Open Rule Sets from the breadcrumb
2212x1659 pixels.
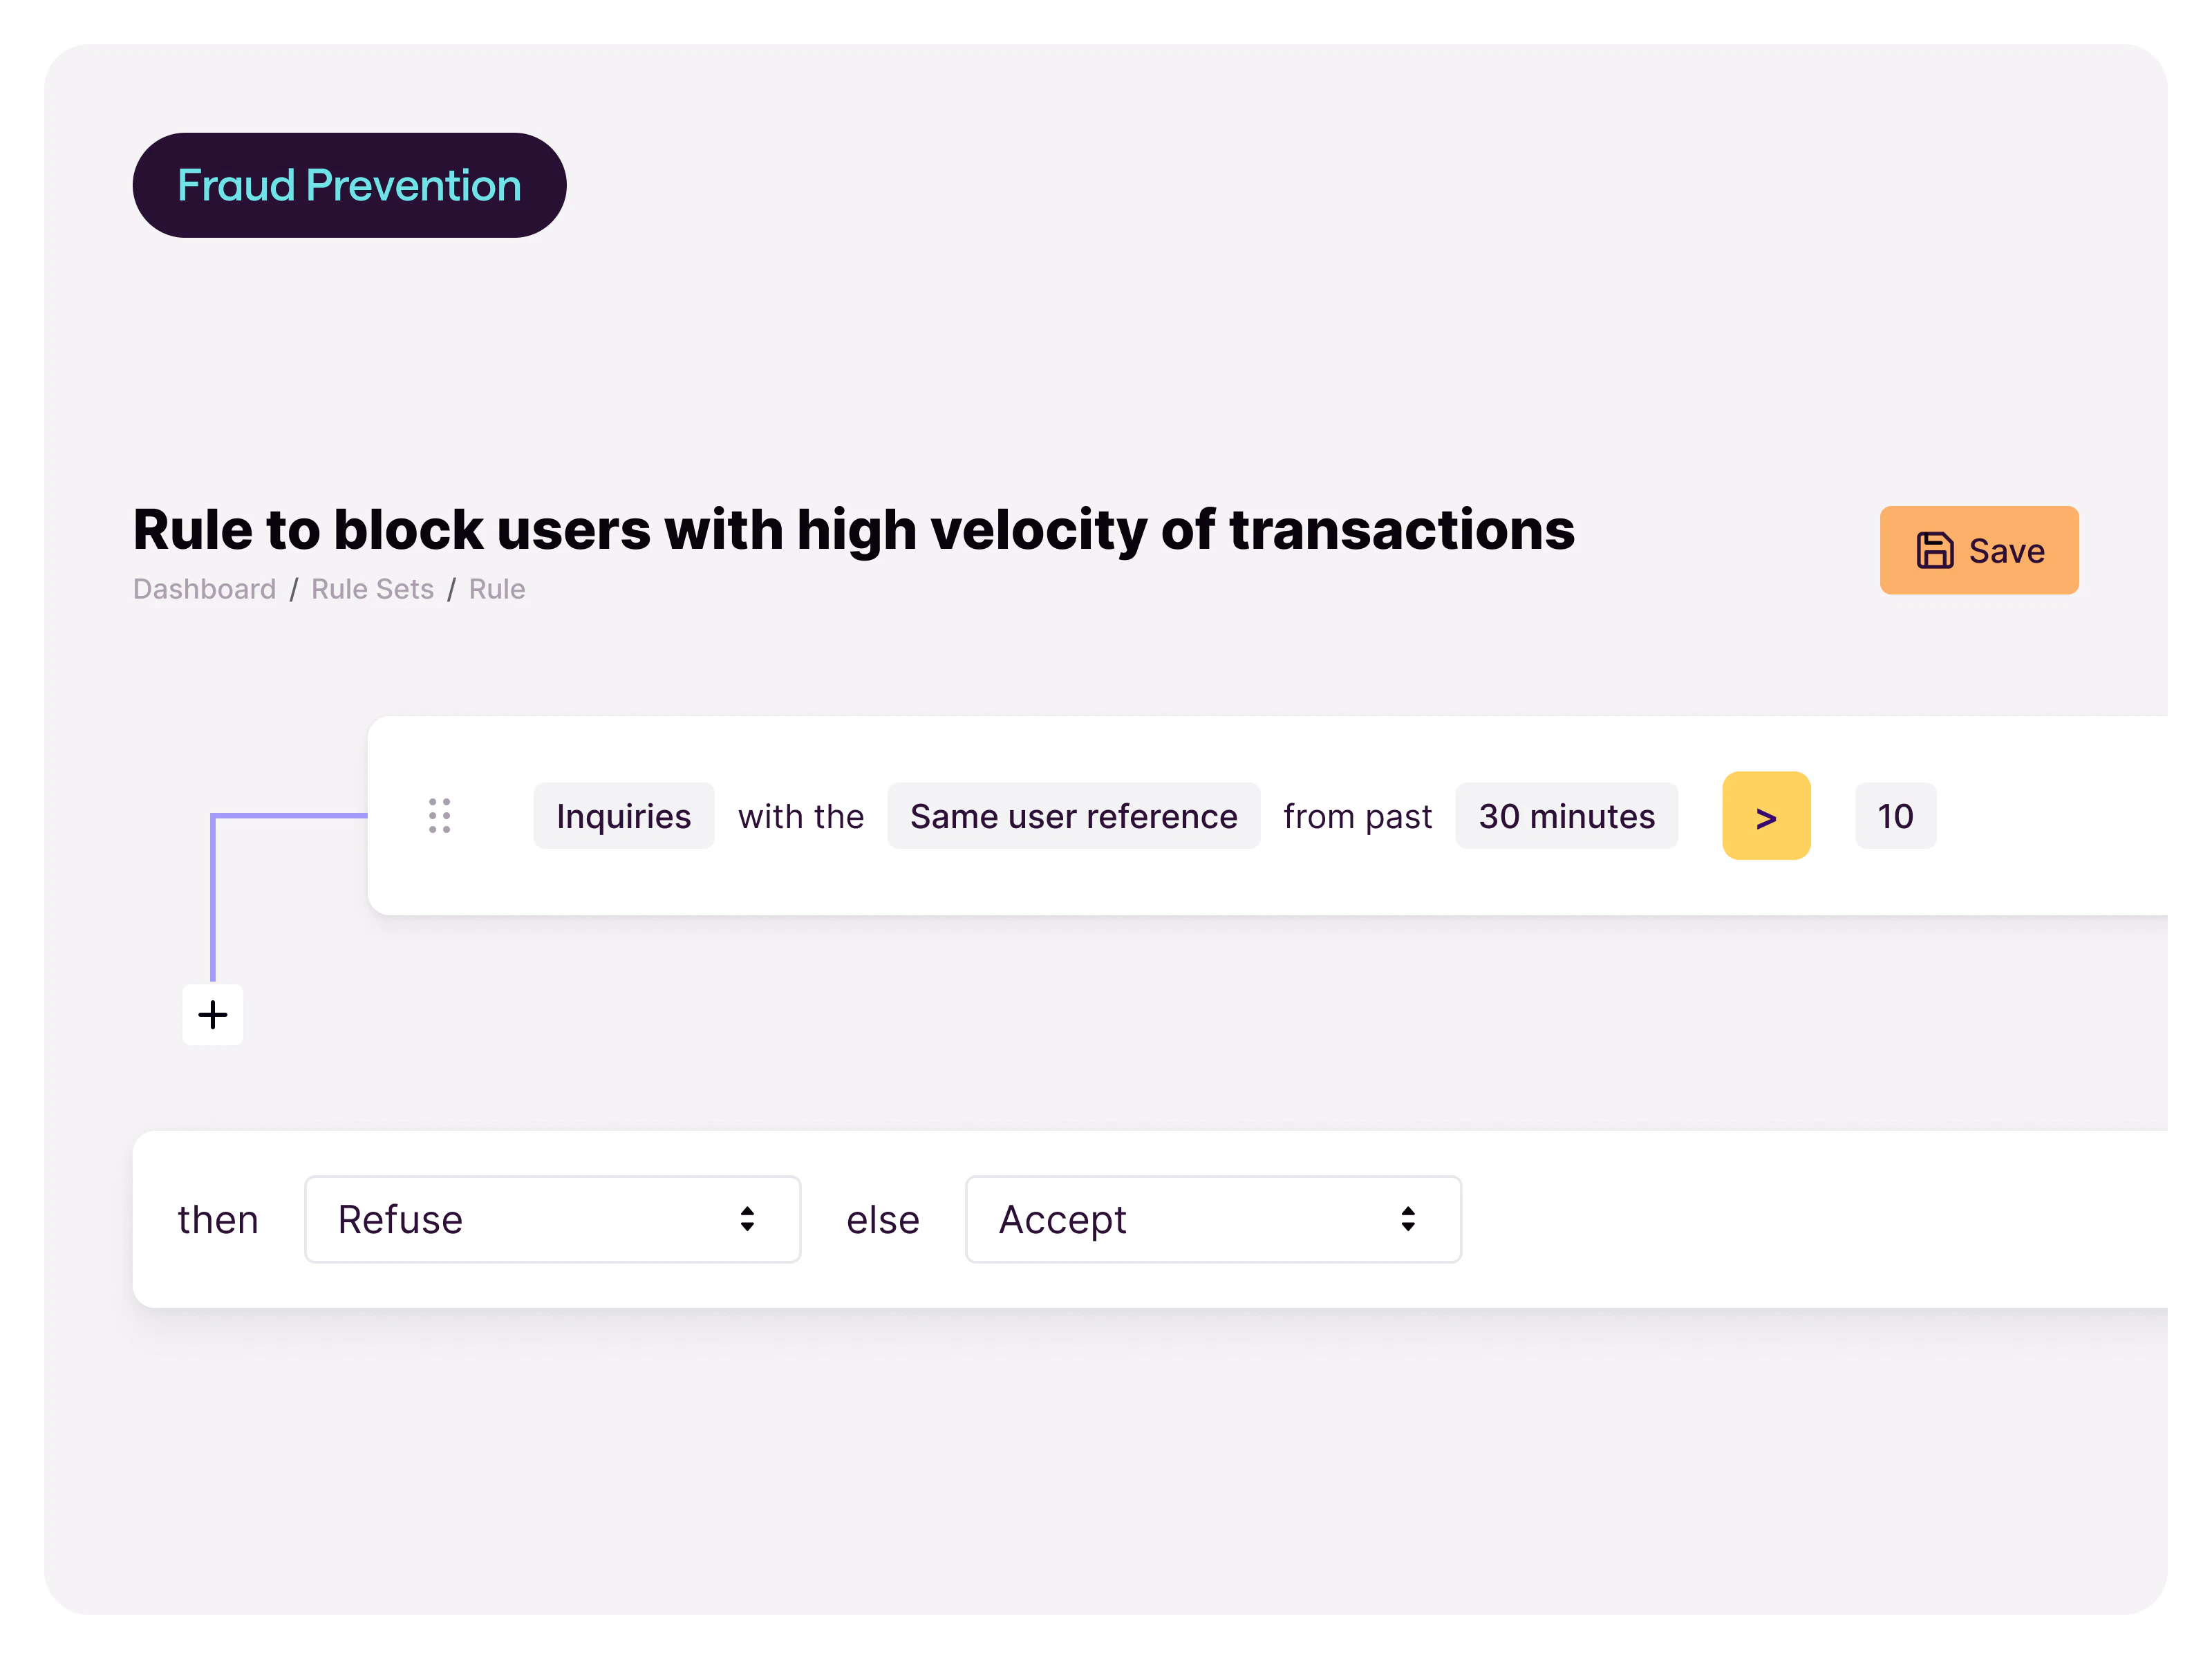click(372, 589)
